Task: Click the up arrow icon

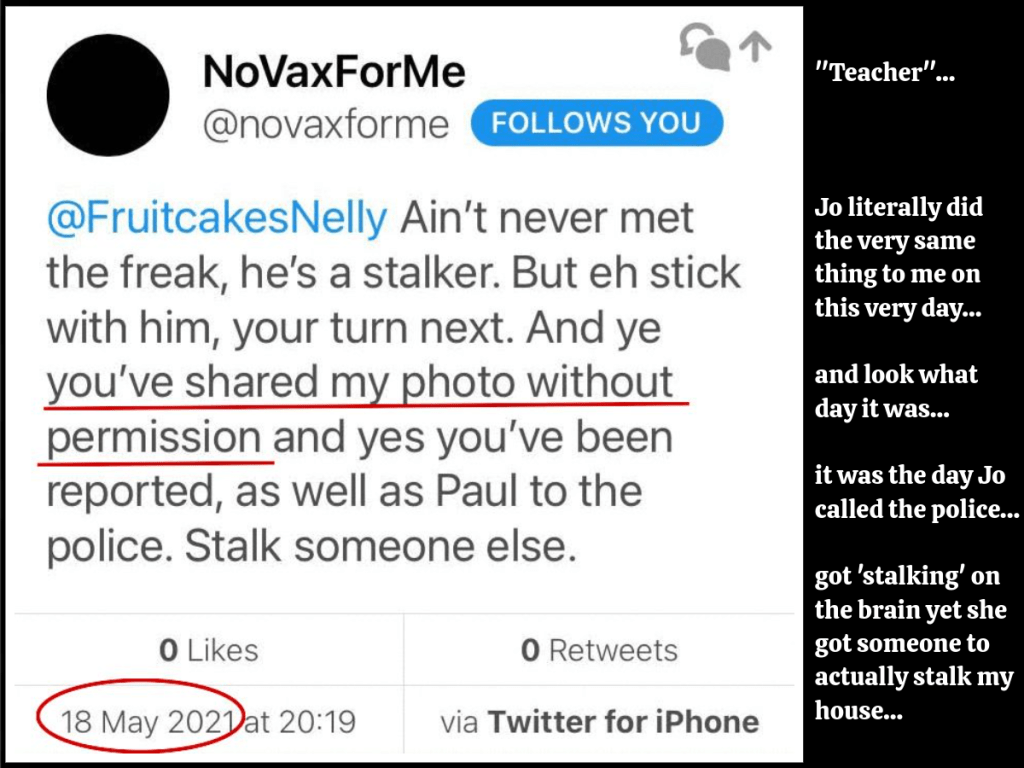Action: click(x=755, y=46)
